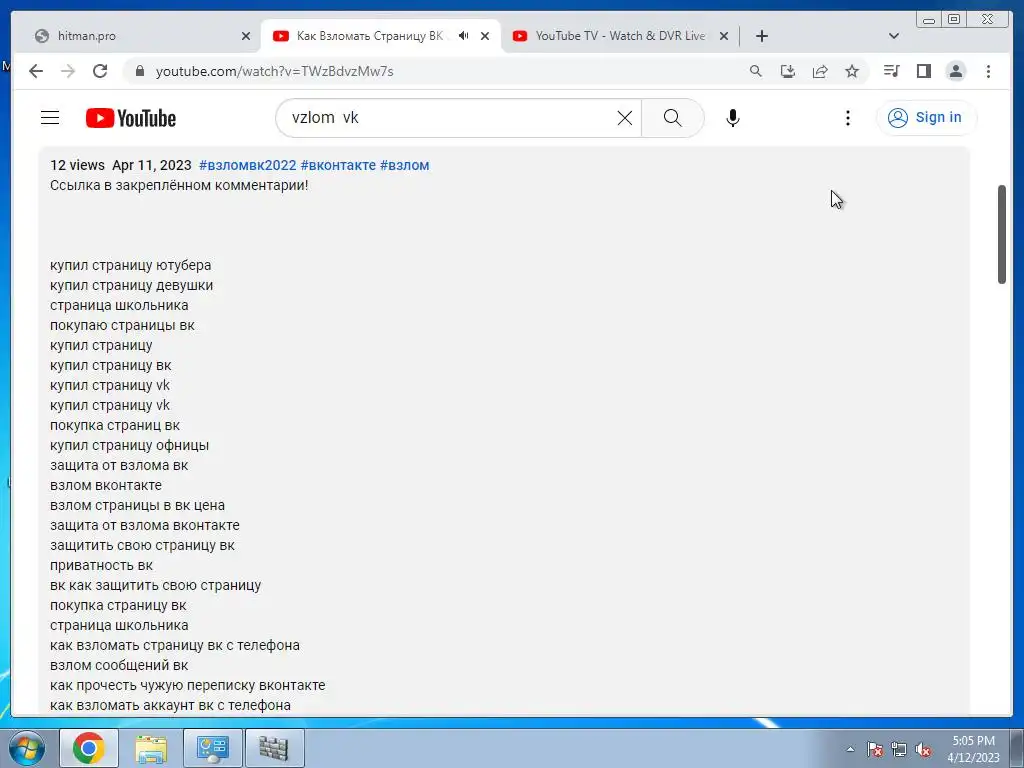Viewport: 1024px width, 768px height.
Task: Open the Control Panel taskbar item
Action: 213,748
